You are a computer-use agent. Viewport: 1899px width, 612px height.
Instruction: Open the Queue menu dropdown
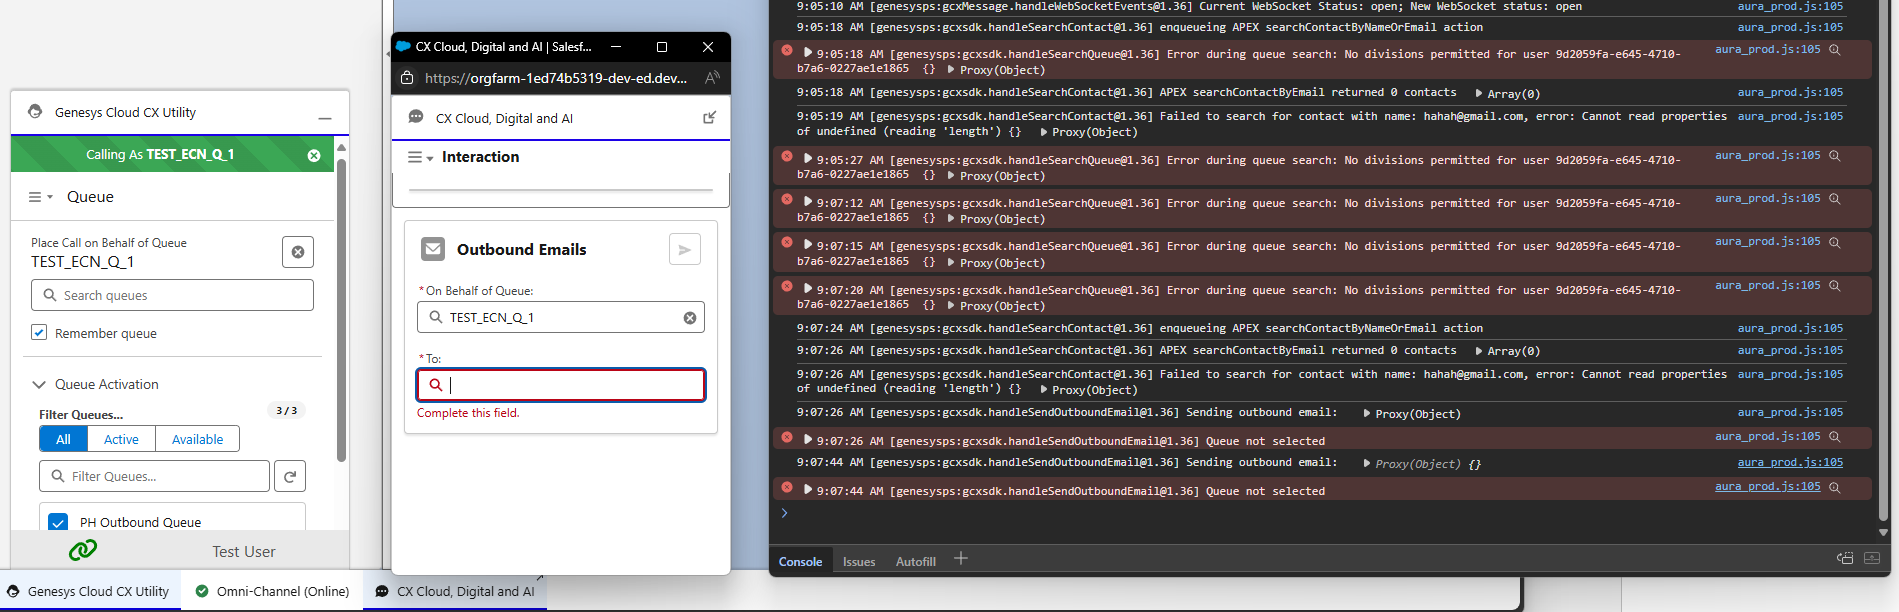click(x=40, y=197)
